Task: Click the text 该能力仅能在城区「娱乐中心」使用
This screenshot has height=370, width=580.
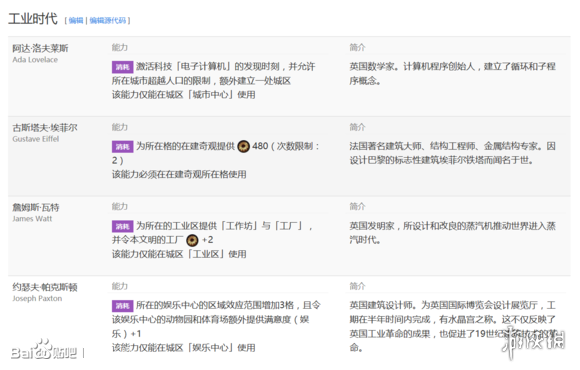Action: click(x=183, y=348)
